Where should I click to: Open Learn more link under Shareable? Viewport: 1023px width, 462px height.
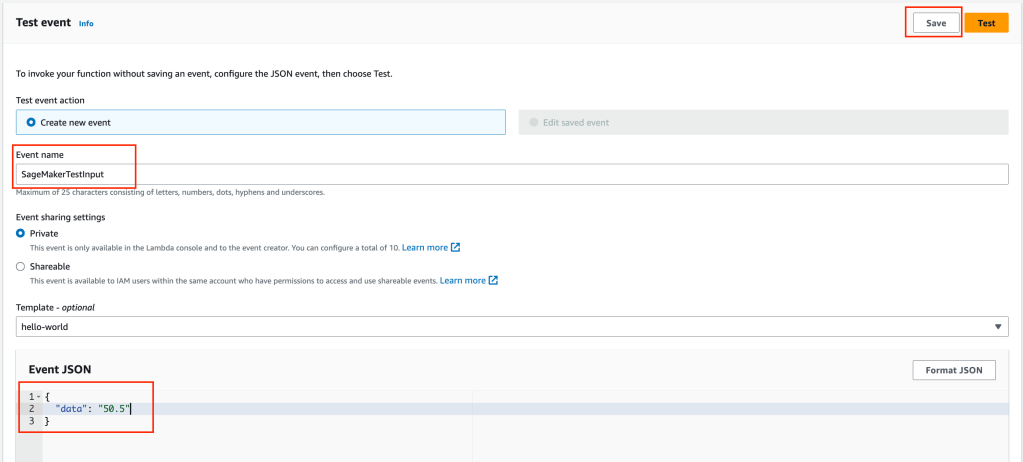462,281
